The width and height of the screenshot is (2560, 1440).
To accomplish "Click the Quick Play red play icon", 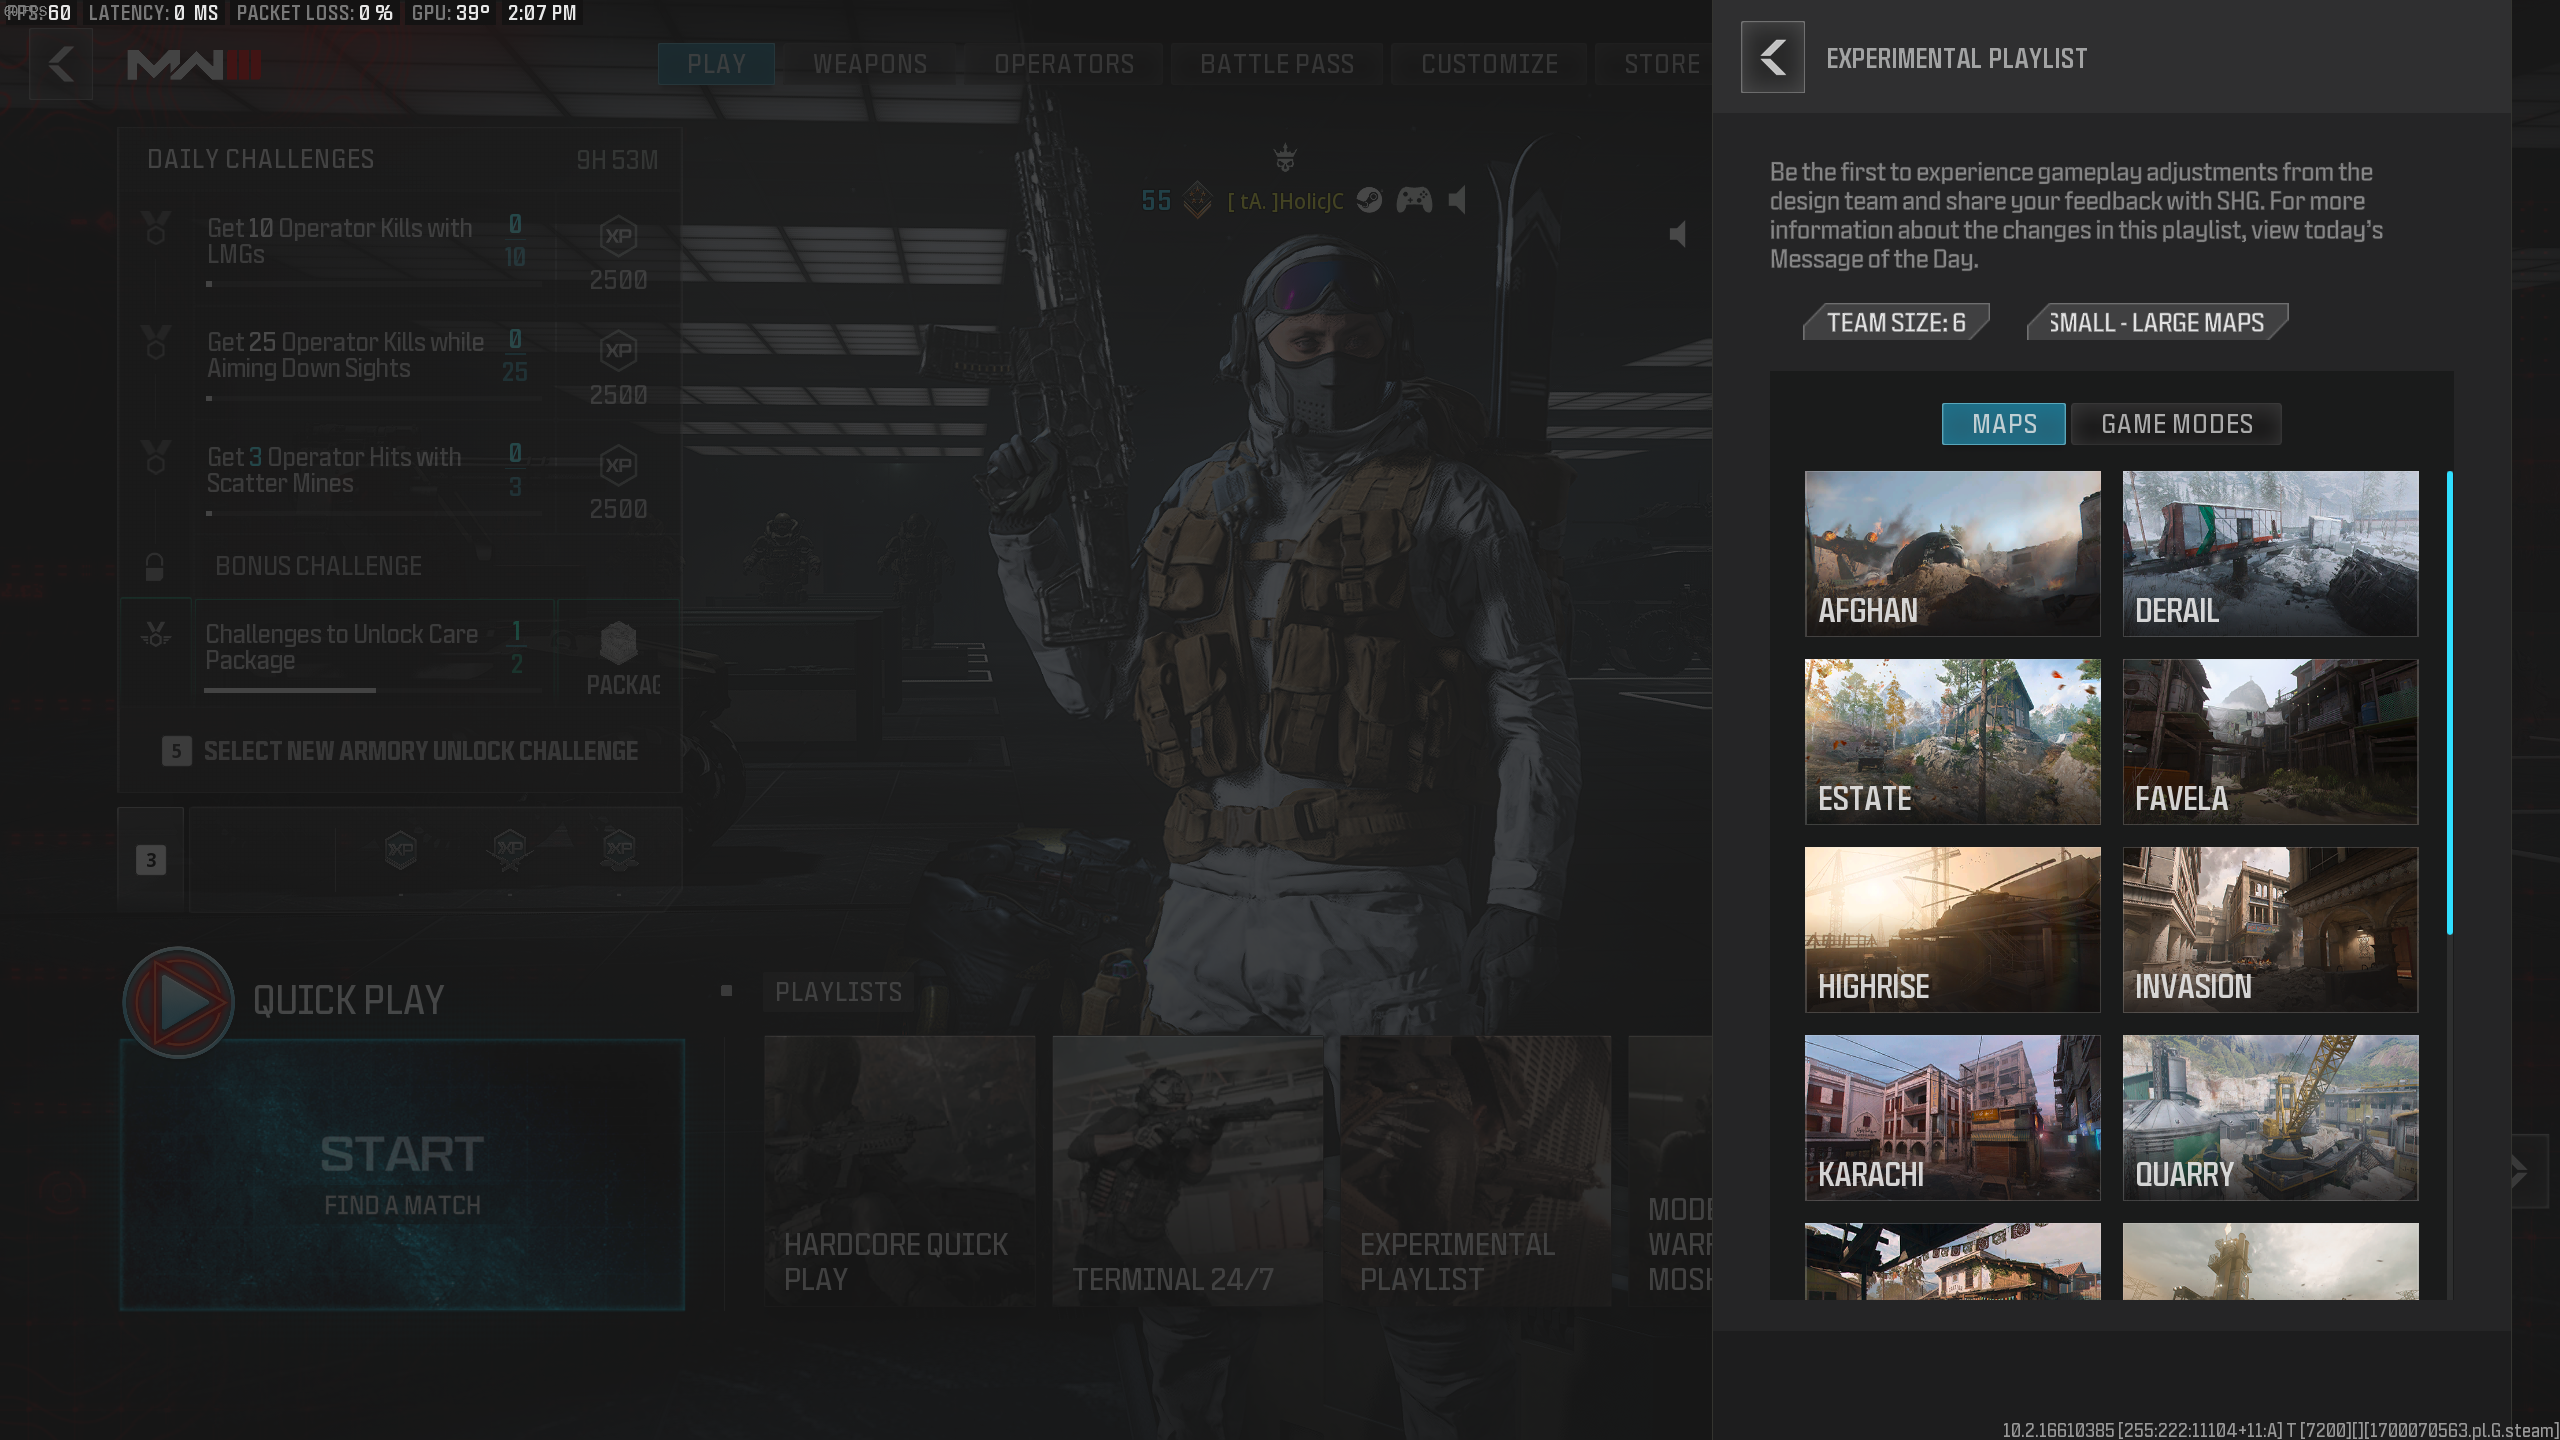I will pyautogui.click(x=179, y=1001).
